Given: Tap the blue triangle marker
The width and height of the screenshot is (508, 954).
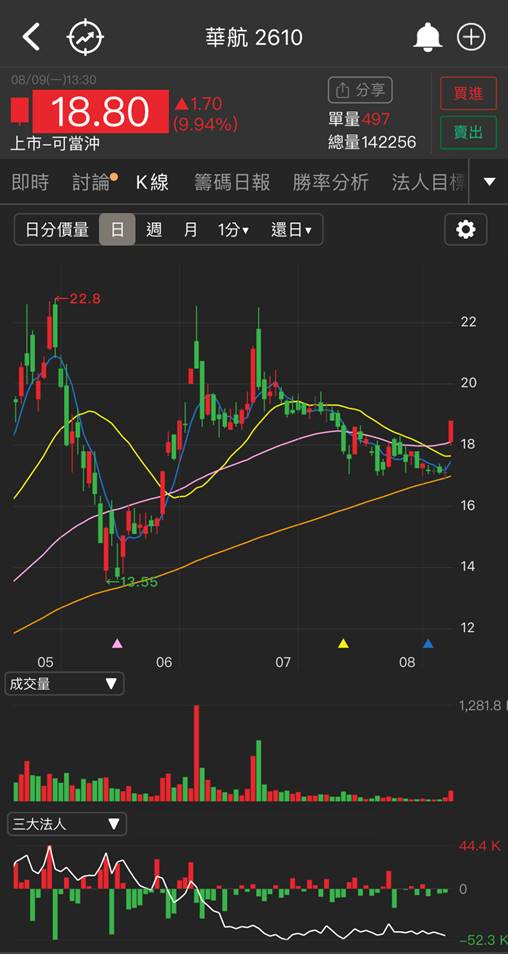Looking at the screenshot, I should point(428,642).
